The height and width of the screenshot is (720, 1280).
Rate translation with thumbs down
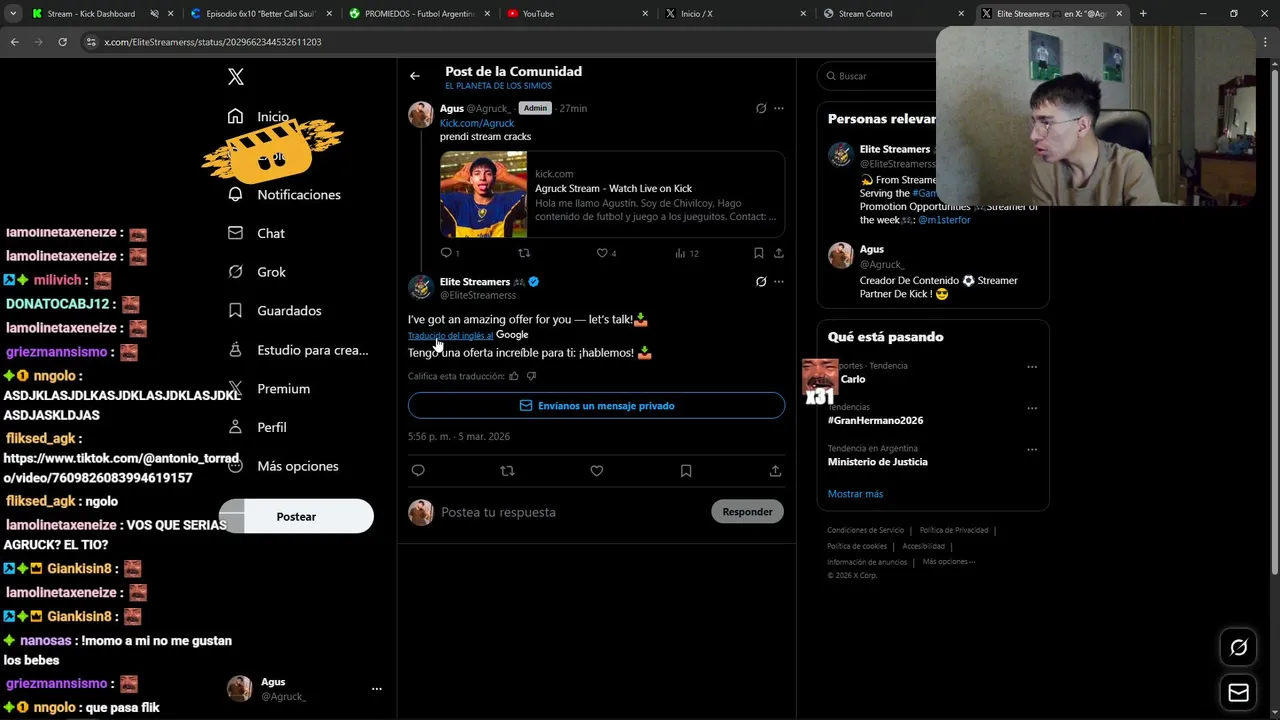pyautogui.click(x=531, y=376)
